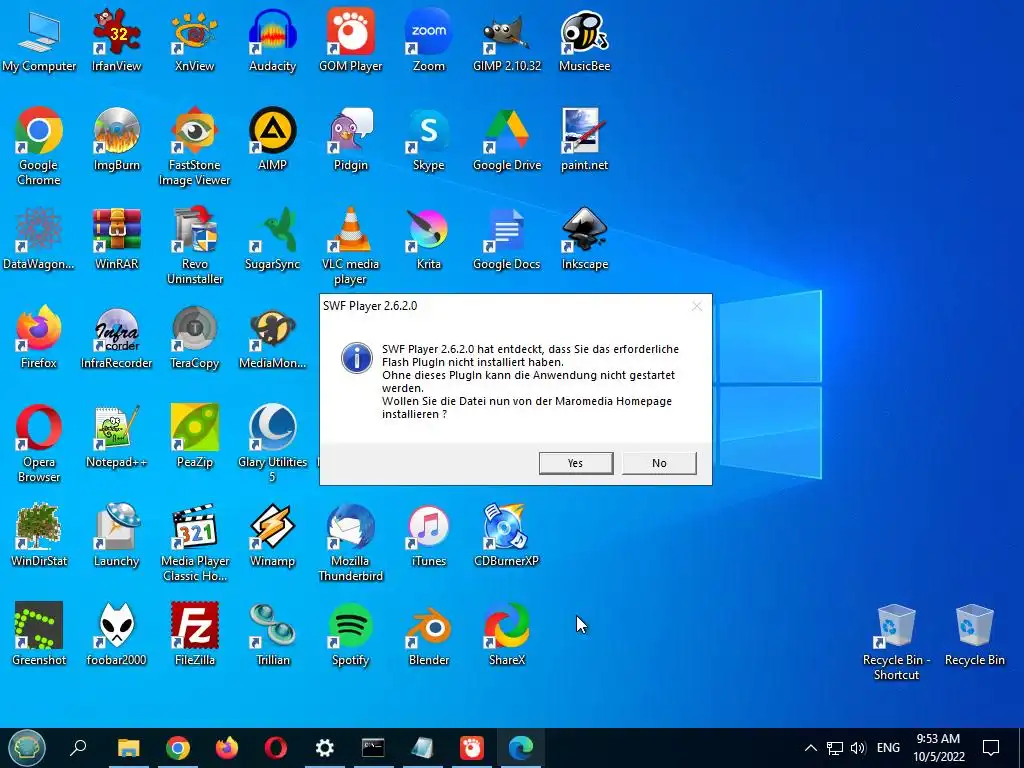Select the MediaMonkey desktop icon
This screenshot has width=1024, height=768.
click(x=272, y=338)
